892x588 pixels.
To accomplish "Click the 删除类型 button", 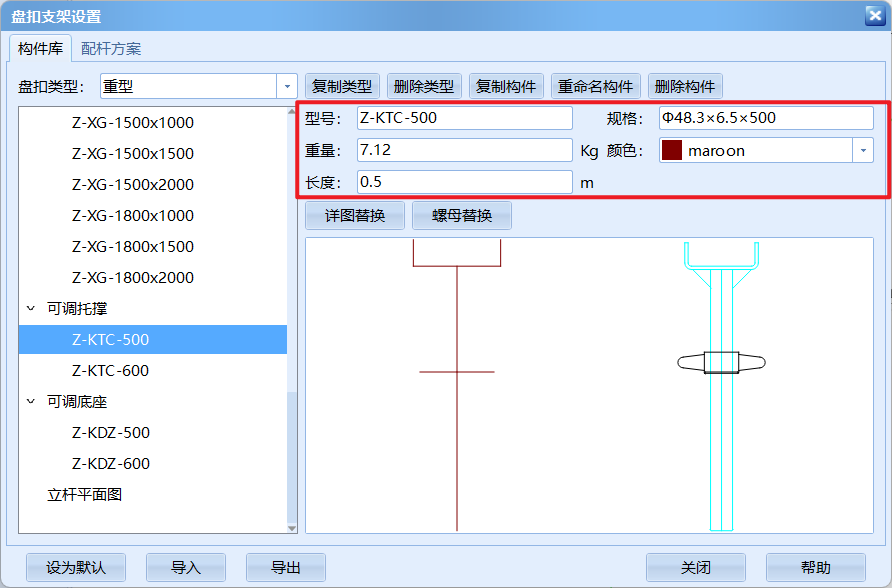I will pyautogui.click(x=424, y=87).
